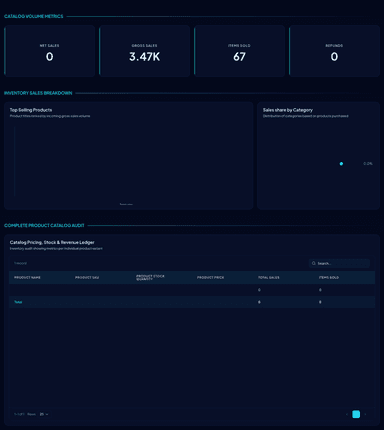Click the 0.0% legend value
Screen dimensions: 384x430
(368, 164)
